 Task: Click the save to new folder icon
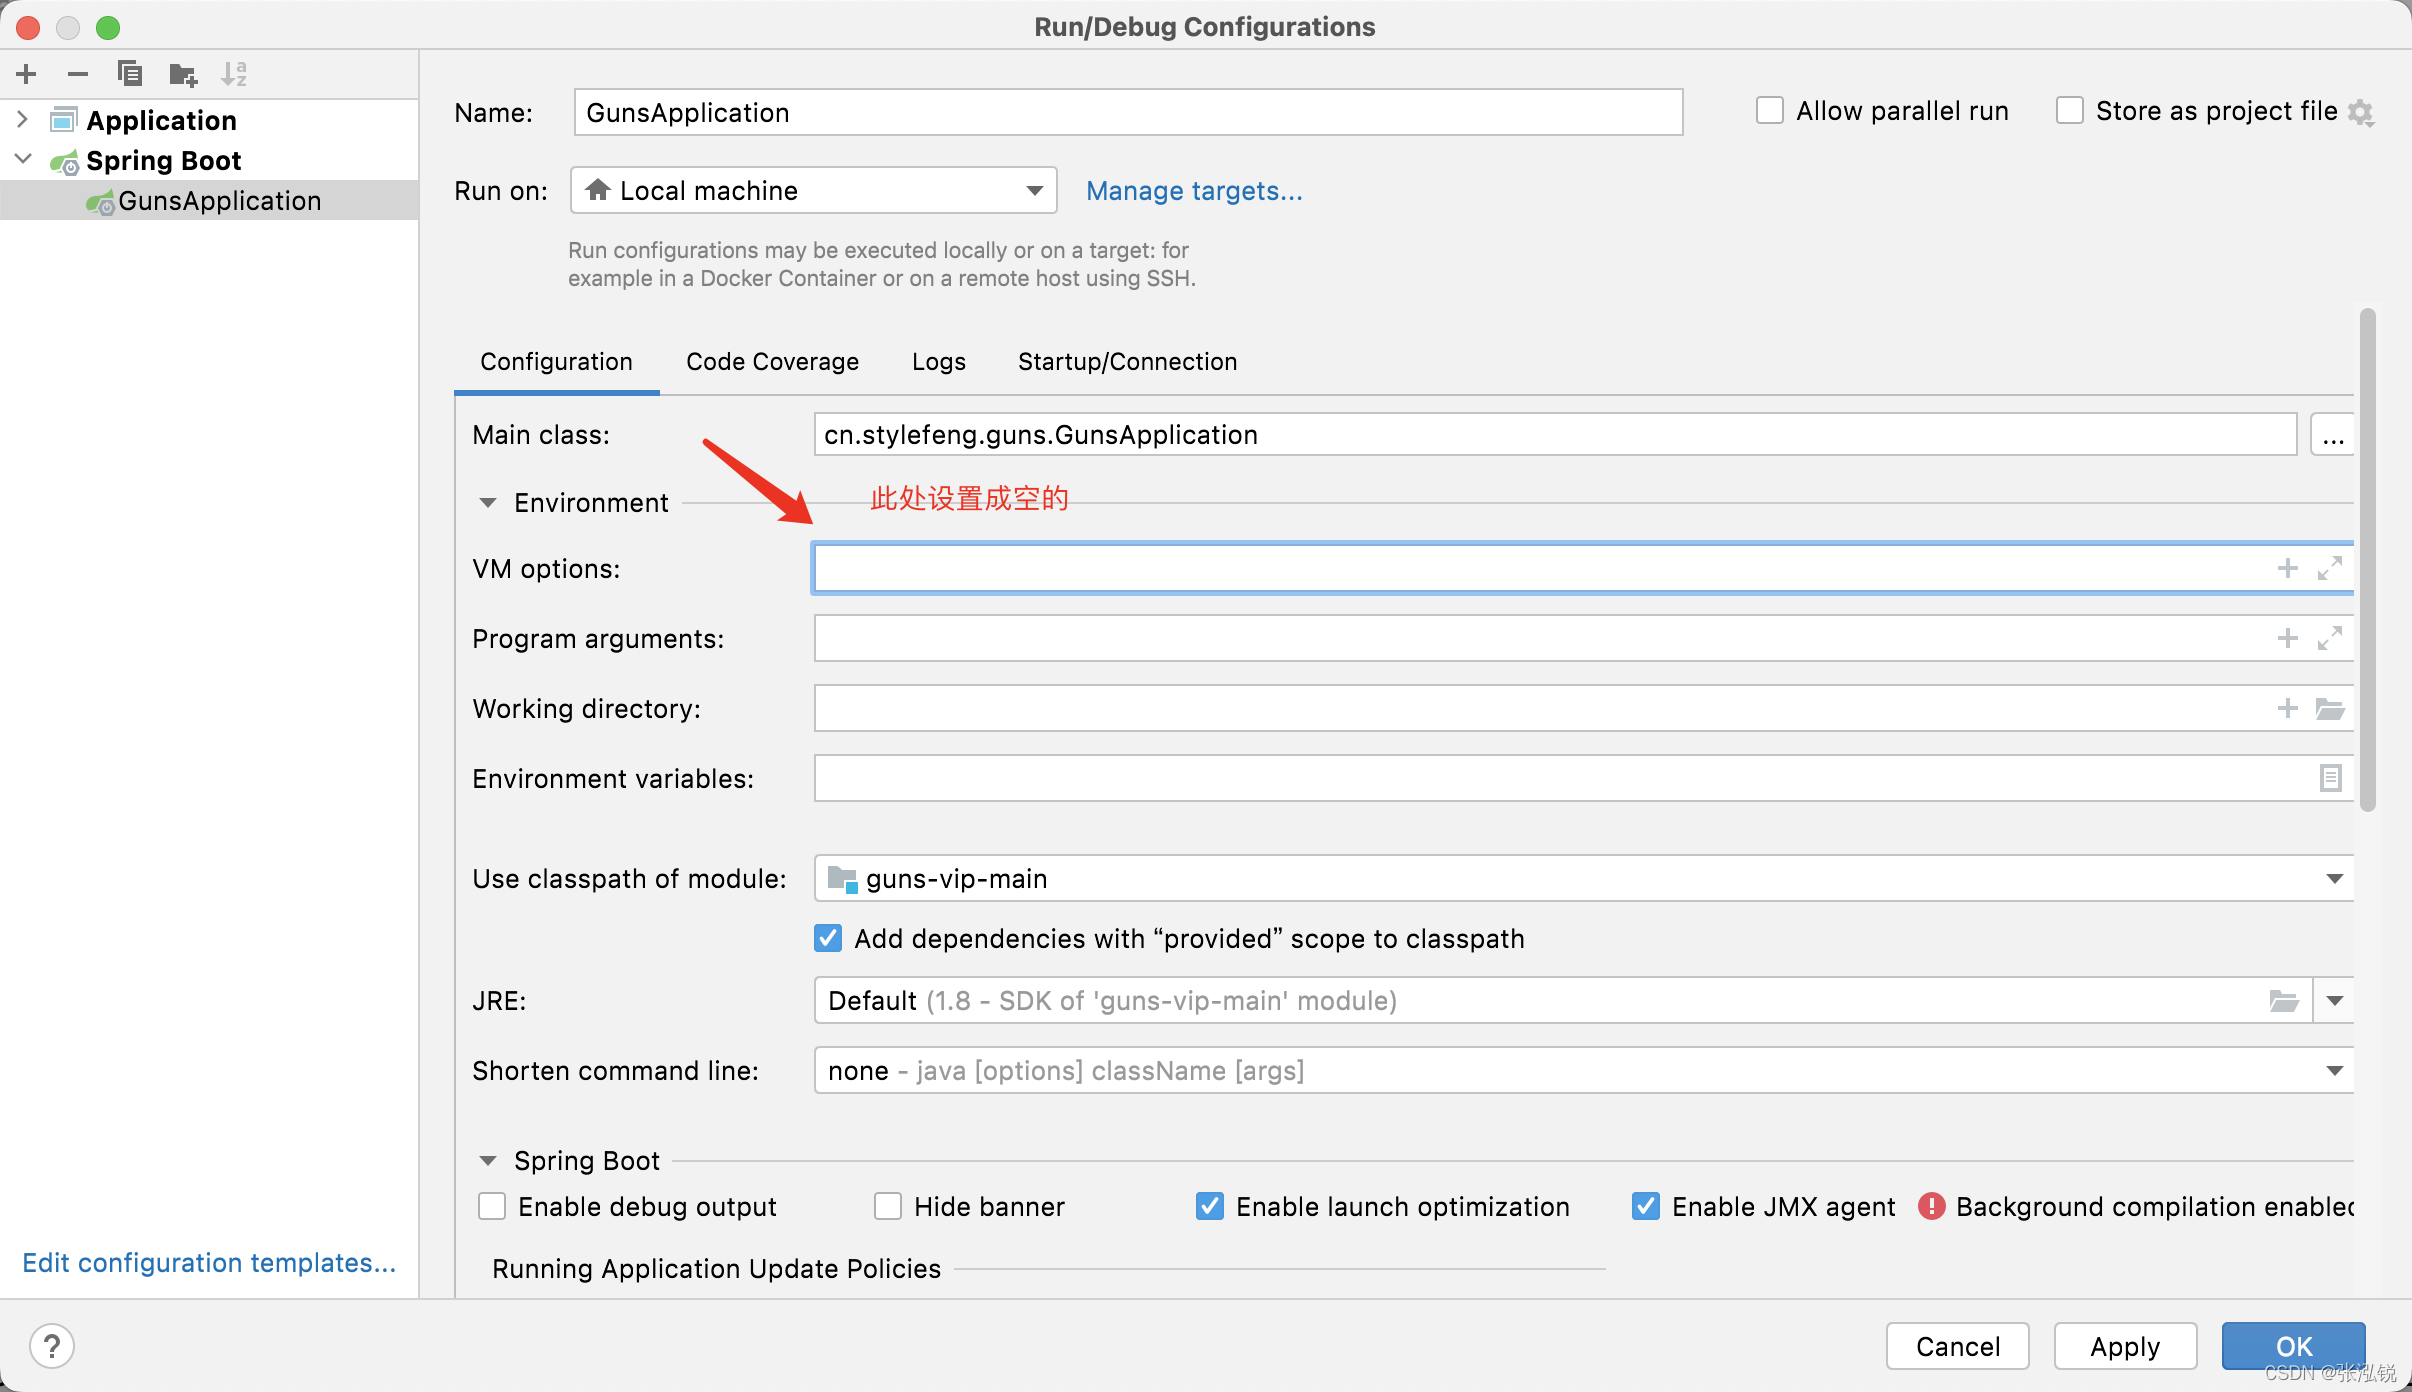[183, 74]
